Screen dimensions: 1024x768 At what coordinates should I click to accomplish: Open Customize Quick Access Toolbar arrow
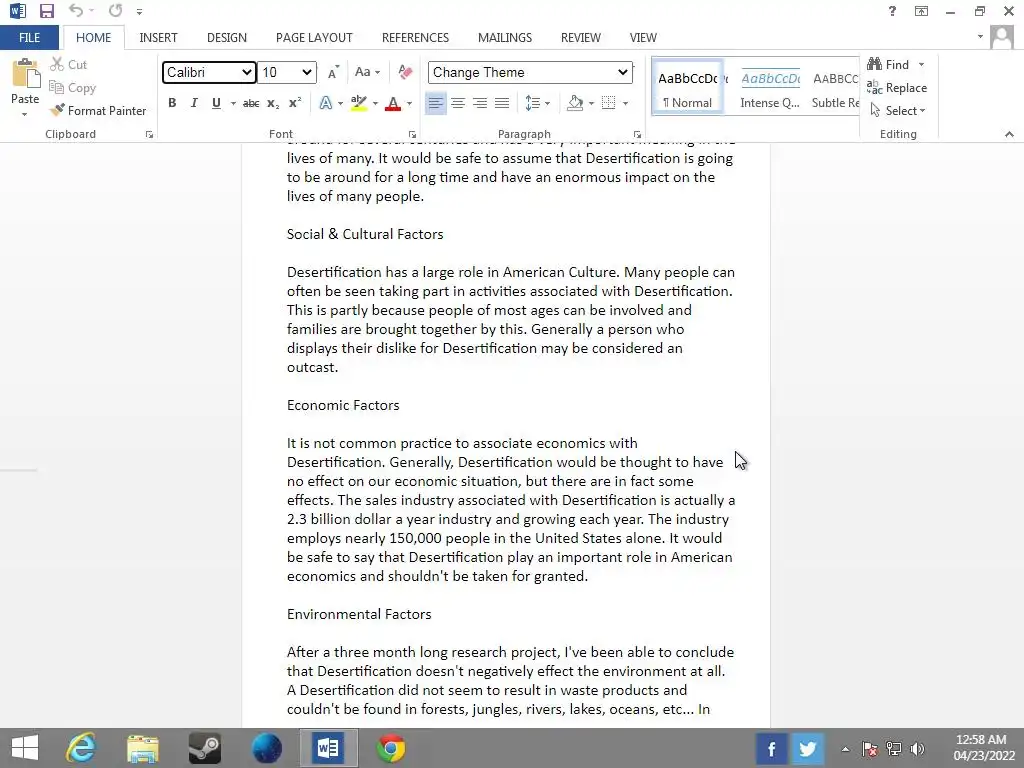[139, 12]
